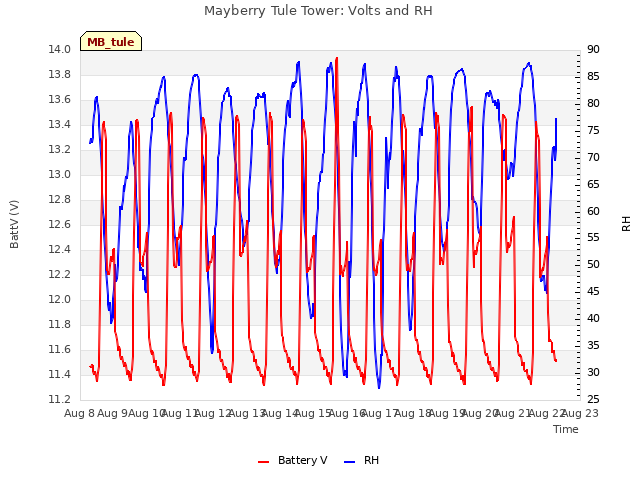Click the 12.8 left axis tick label
Viewport: 640px width, 480px height.
[x=60, y=200]
